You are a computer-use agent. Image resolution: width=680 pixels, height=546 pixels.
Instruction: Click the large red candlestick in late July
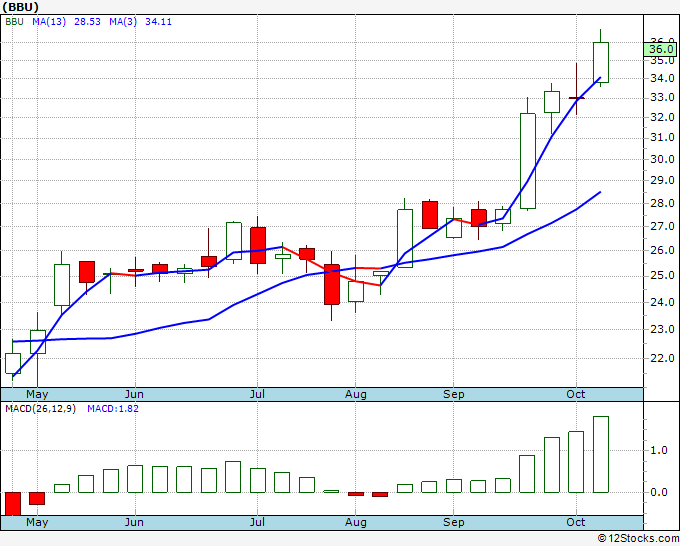(x=332, y=284)
